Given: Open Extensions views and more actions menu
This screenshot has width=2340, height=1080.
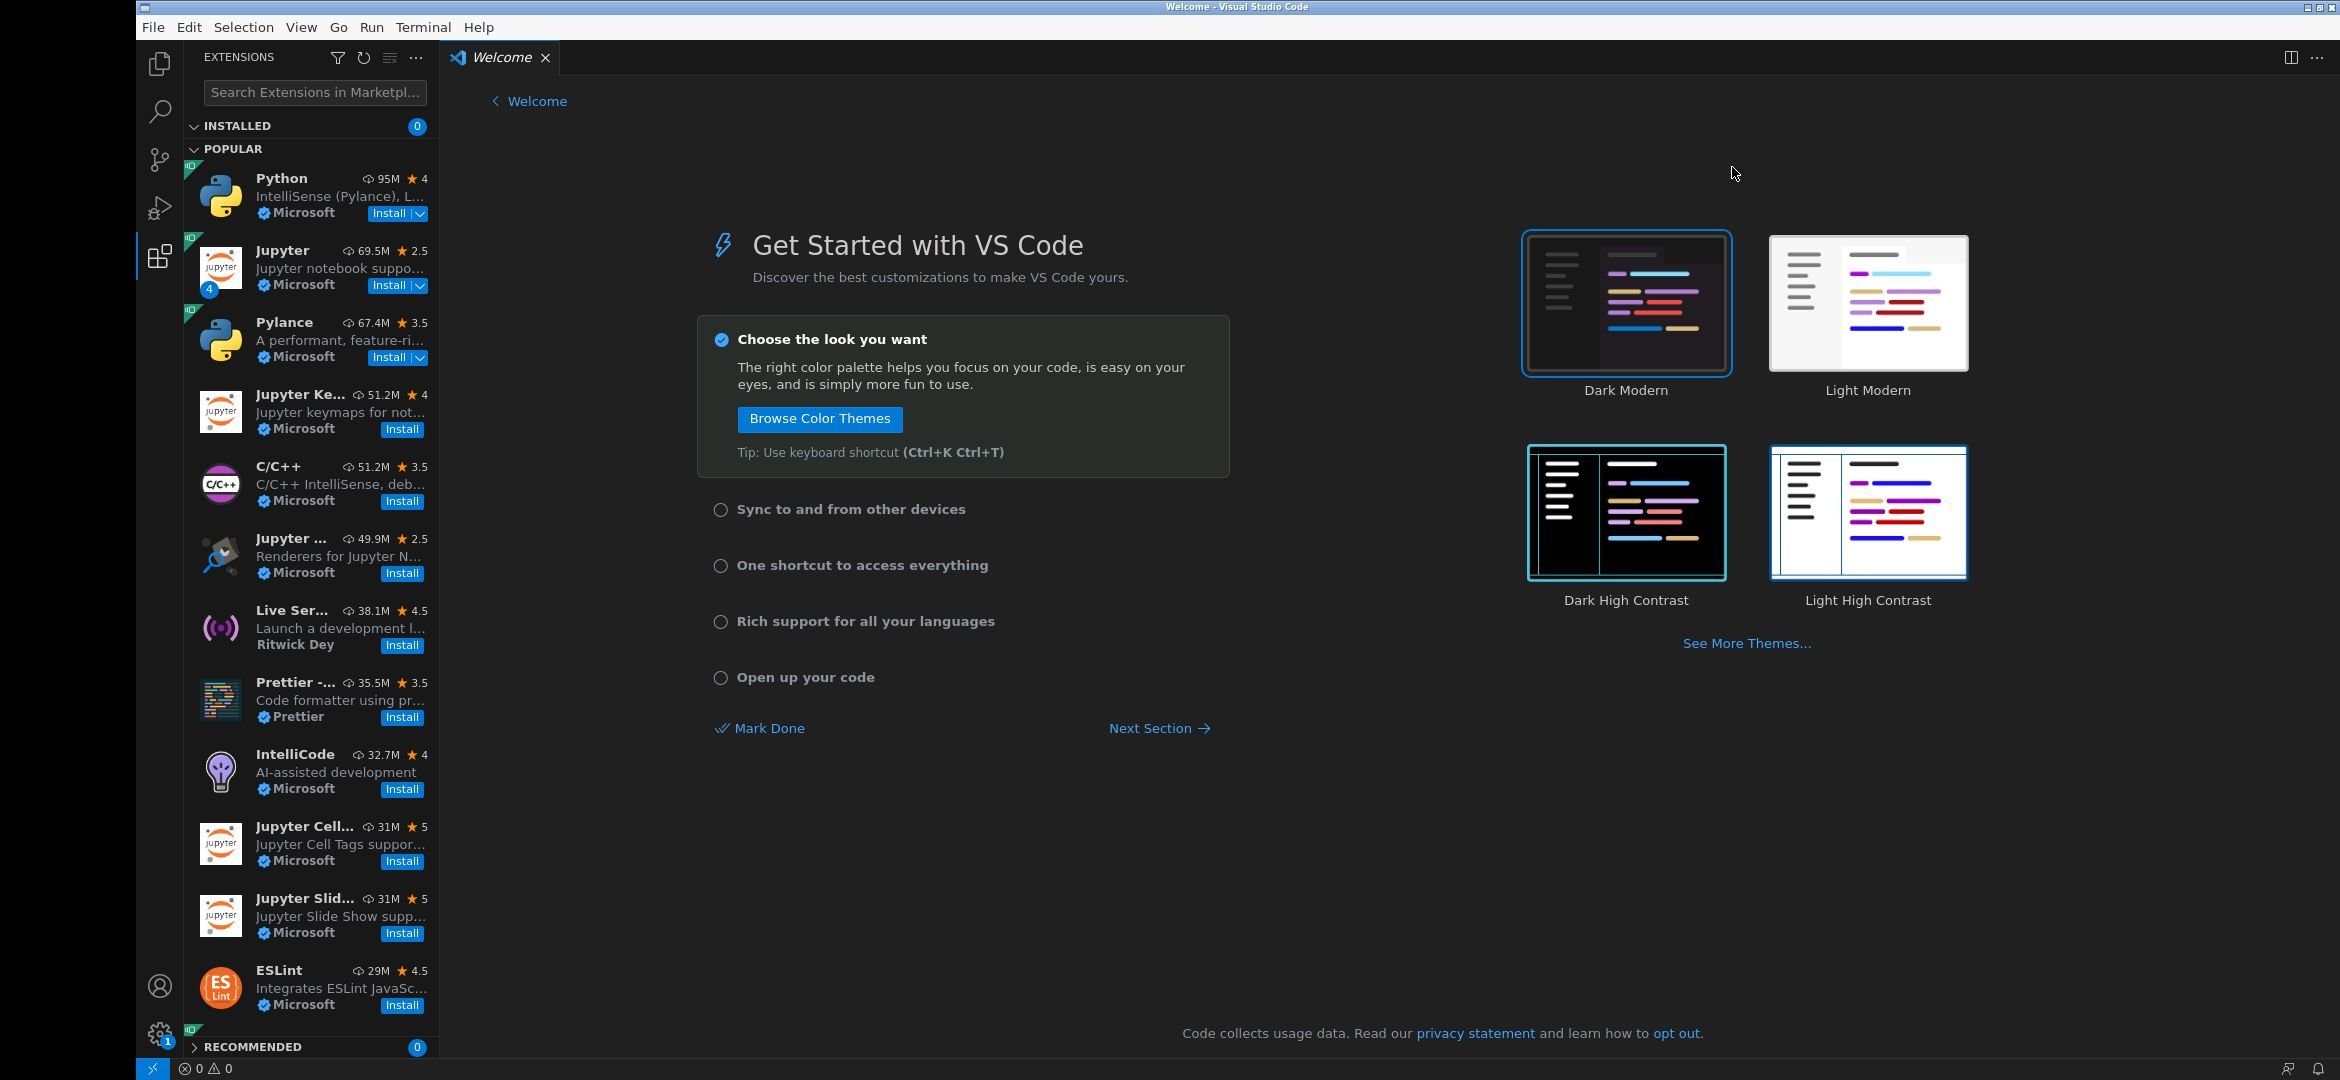Looking at the screenshot, I should point(416,58).
